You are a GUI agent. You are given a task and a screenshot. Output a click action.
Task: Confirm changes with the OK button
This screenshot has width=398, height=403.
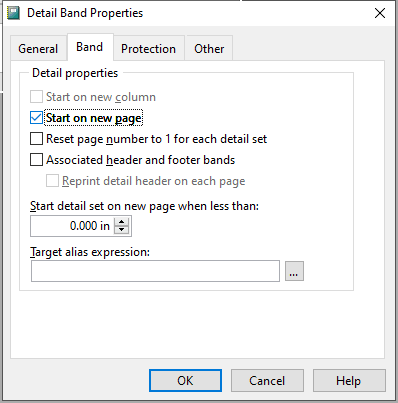click(x=185, y=380)
